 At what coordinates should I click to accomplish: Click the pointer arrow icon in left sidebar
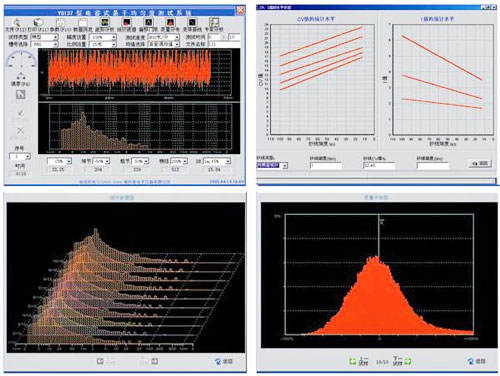20,95
